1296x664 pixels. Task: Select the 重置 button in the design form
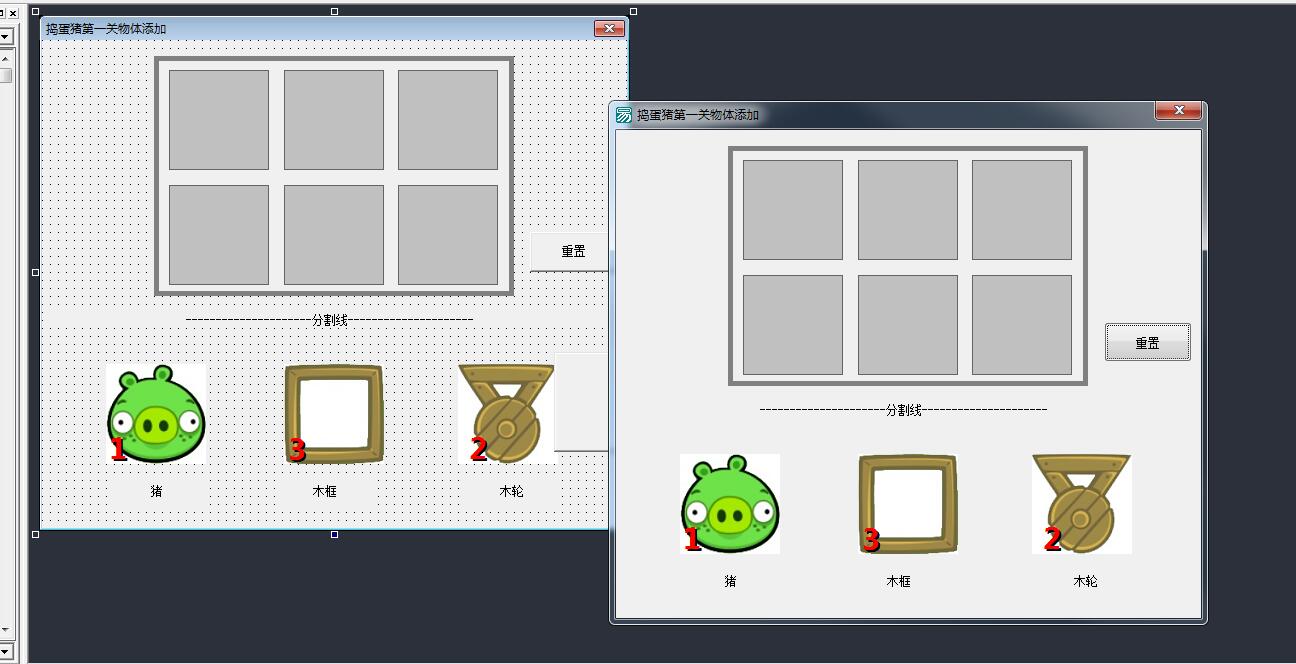[570, 252]
